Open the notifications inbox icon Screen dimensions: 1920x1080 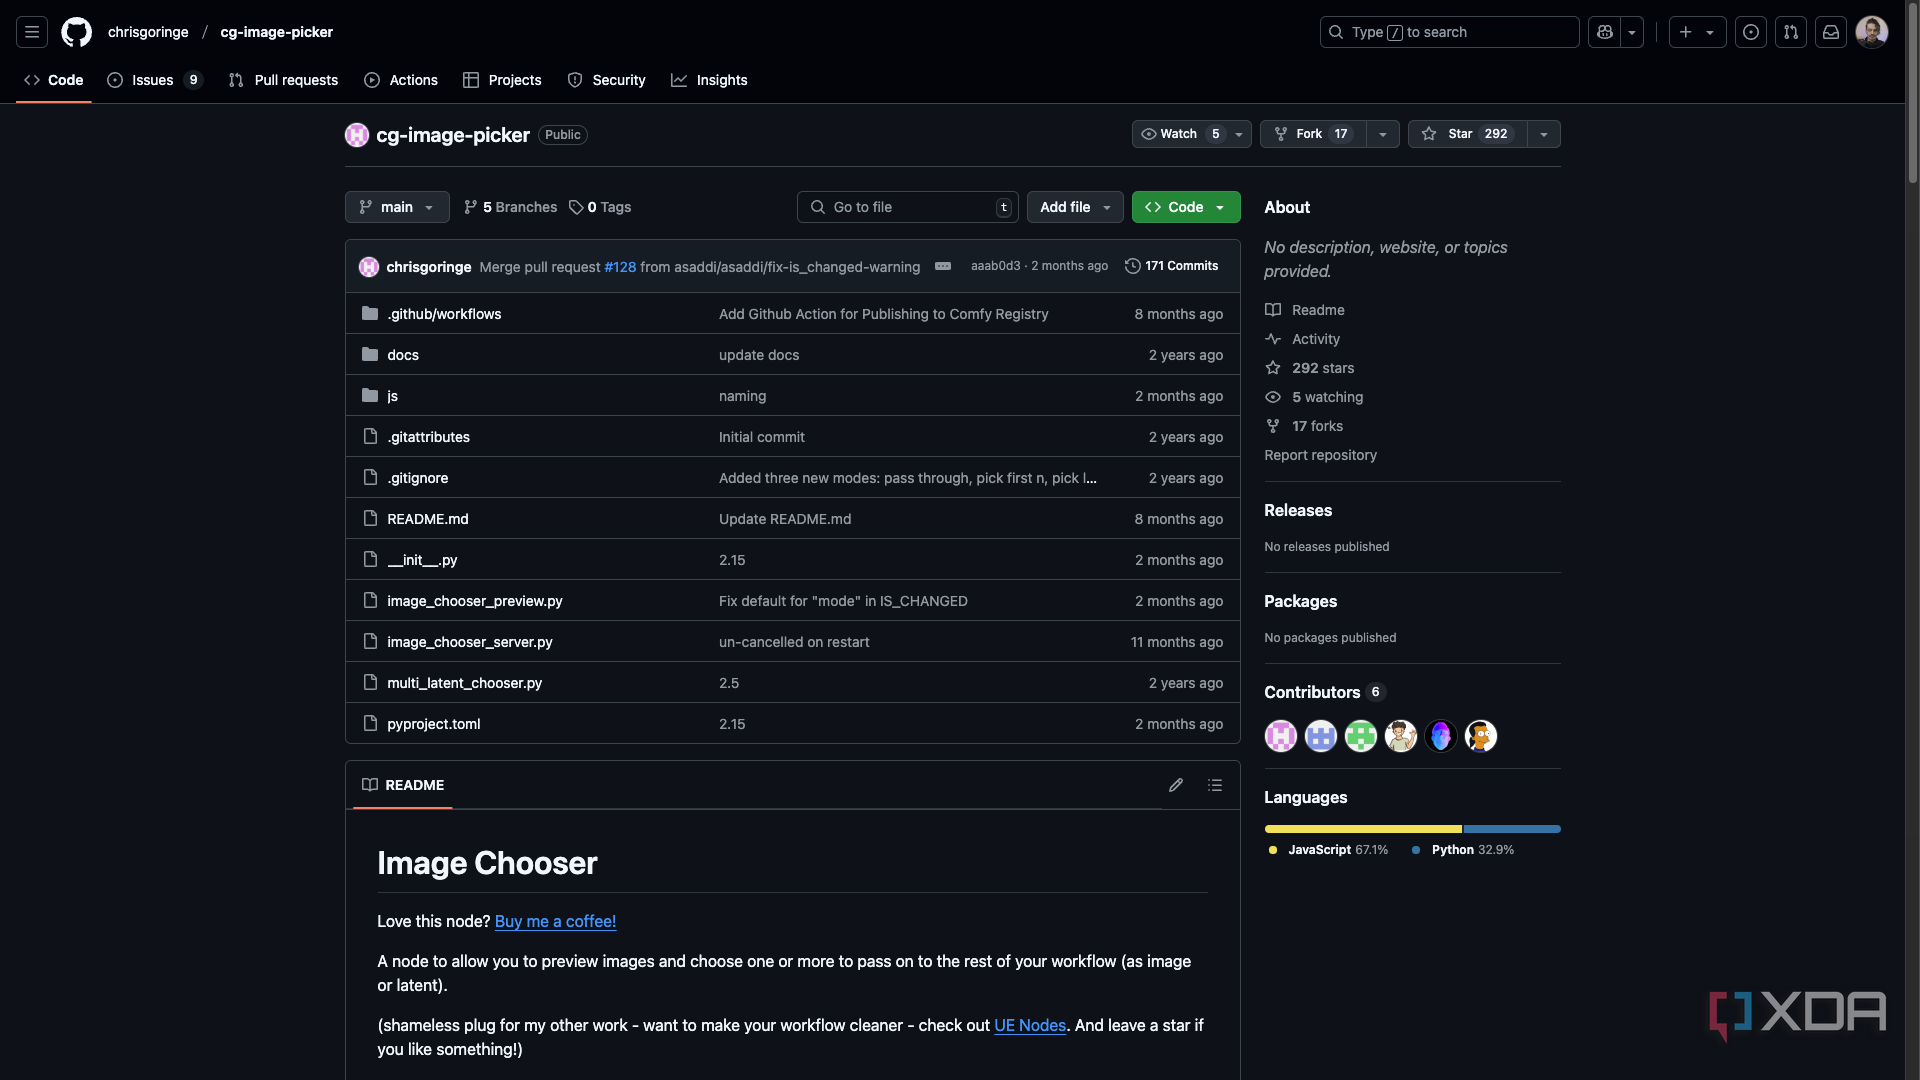click(x=1831, y=32)
